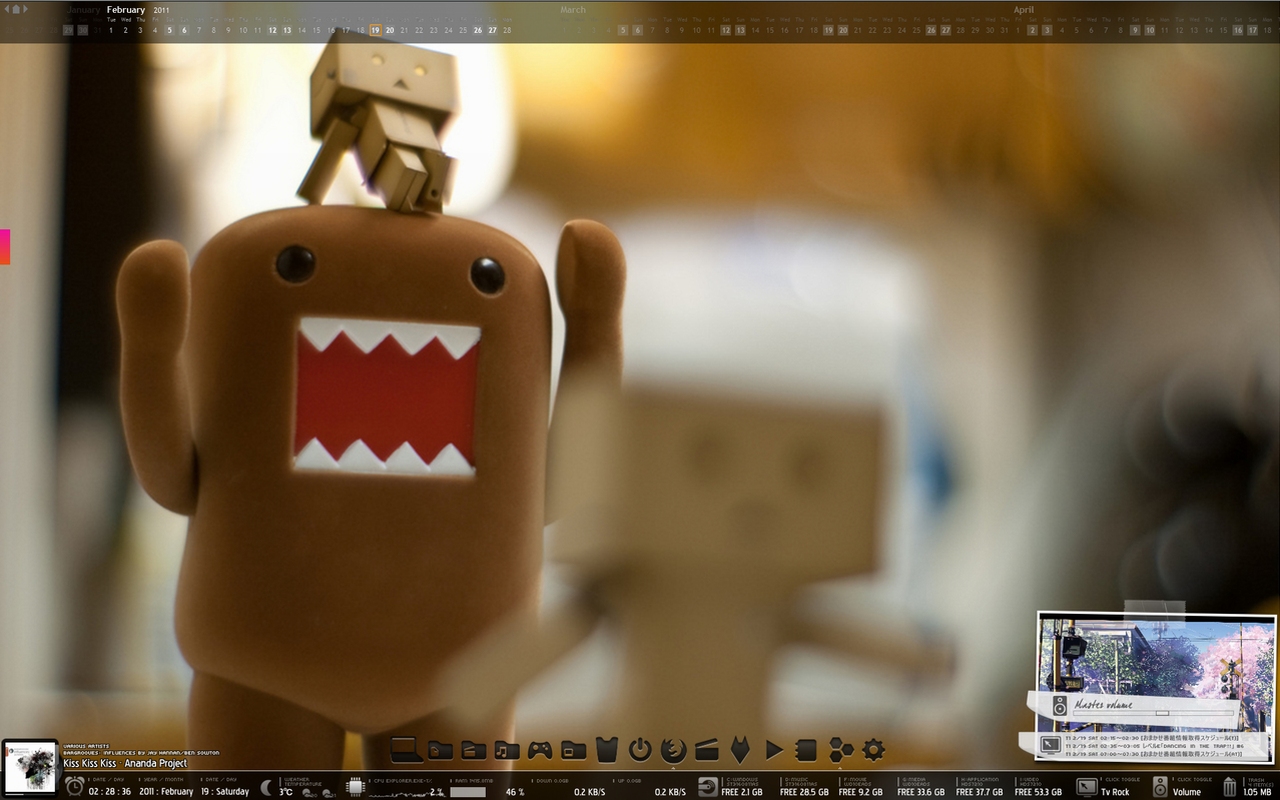Select February 6 in the calendar
Screen dimensions: 1280x800
tap(184, 30)
